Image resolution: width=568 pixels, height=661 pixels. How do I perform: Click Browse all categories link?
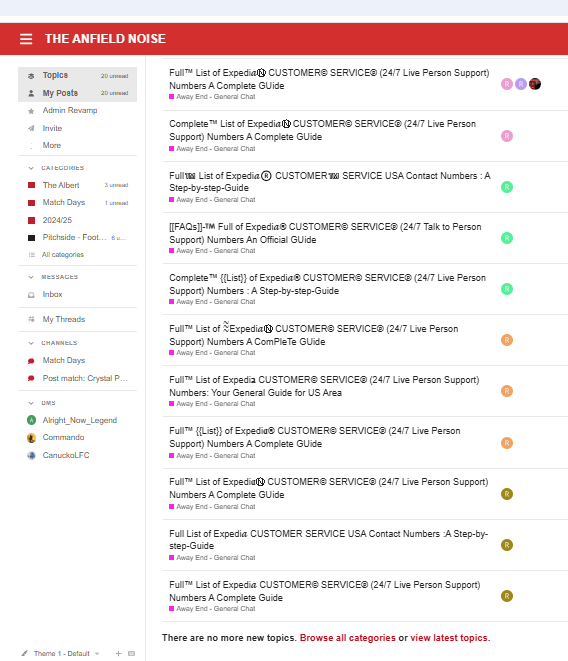tap(347, 638)
